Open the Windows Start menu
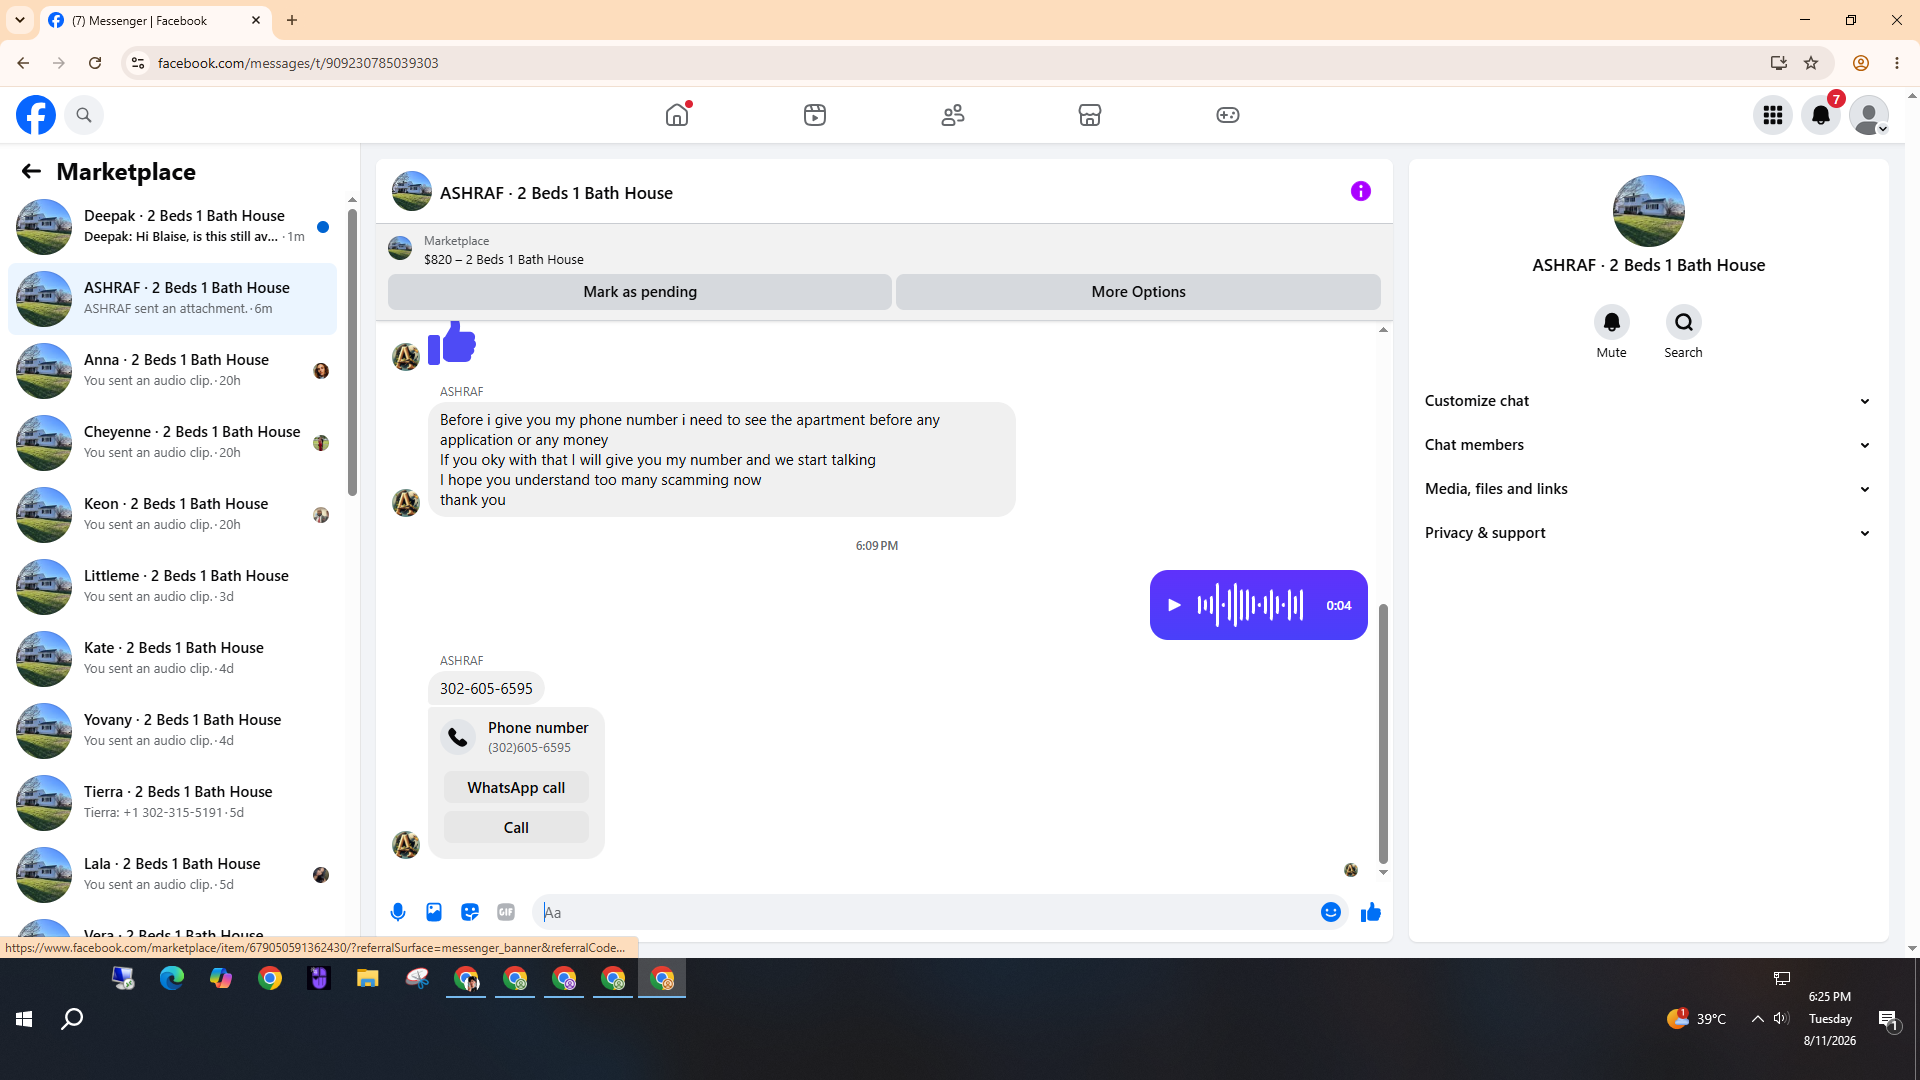 (x=24, y=1019)
